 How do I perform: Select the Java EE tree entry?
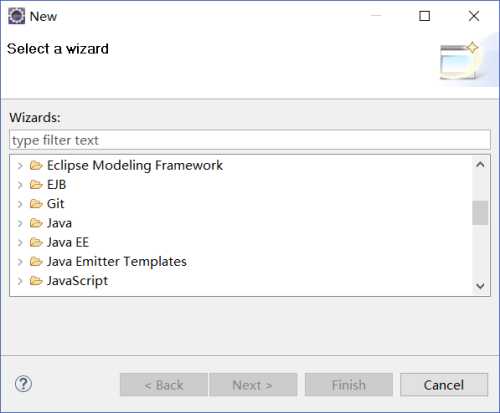coord(68,242)
